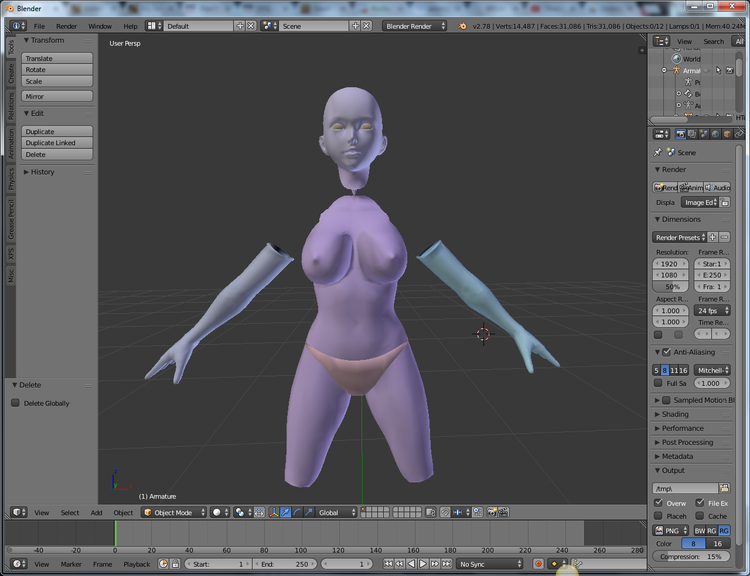
Task: Click the Translate button
Action: (x=57, y=58)
